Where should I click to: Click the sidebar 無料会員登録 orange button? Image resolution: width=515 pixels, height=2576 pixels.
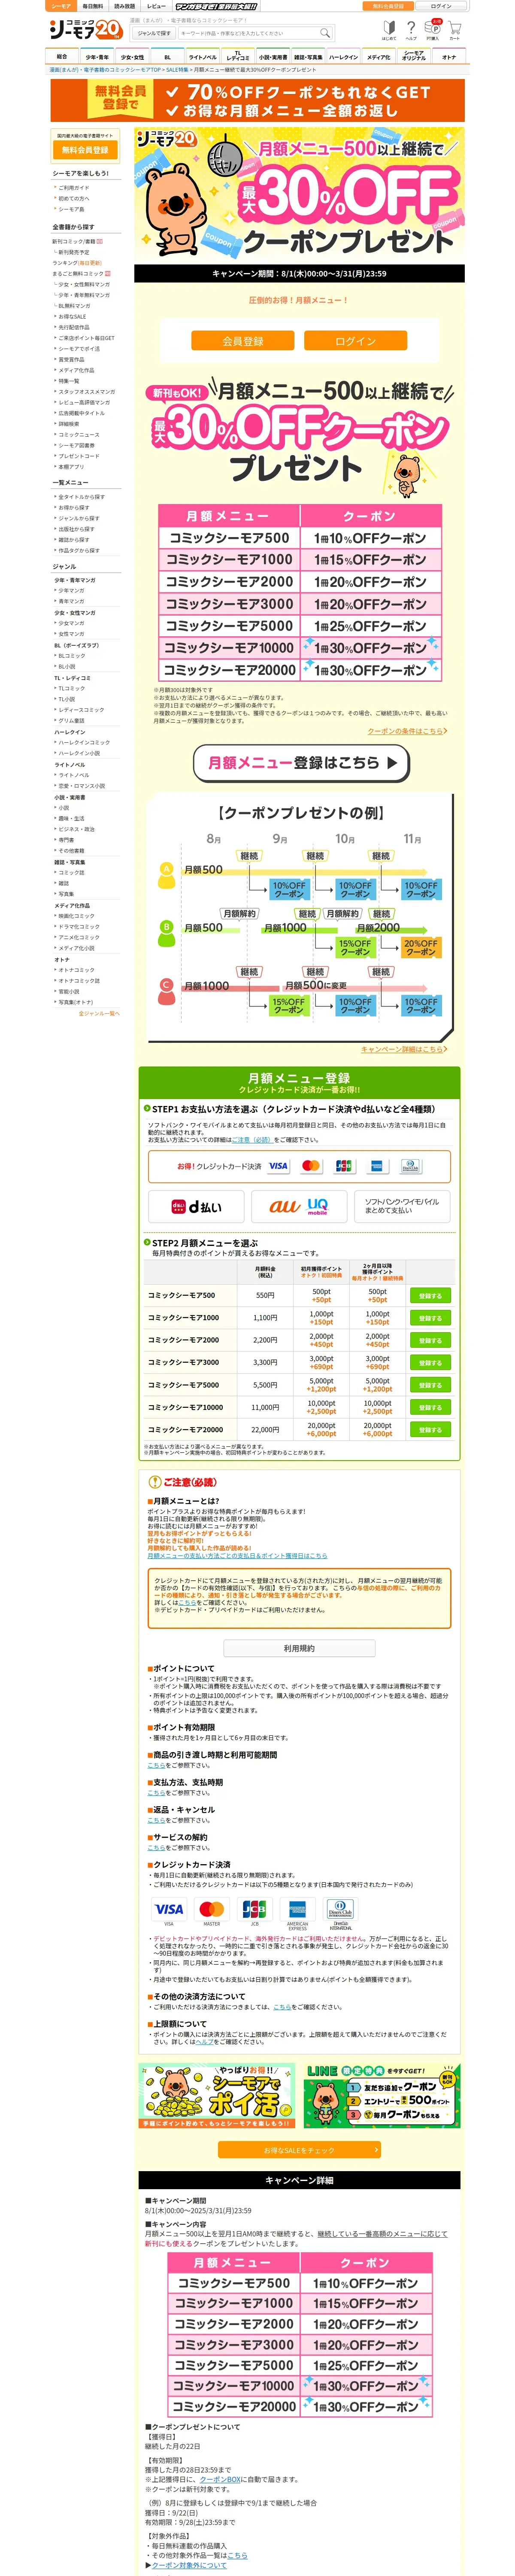click(85, 150)
